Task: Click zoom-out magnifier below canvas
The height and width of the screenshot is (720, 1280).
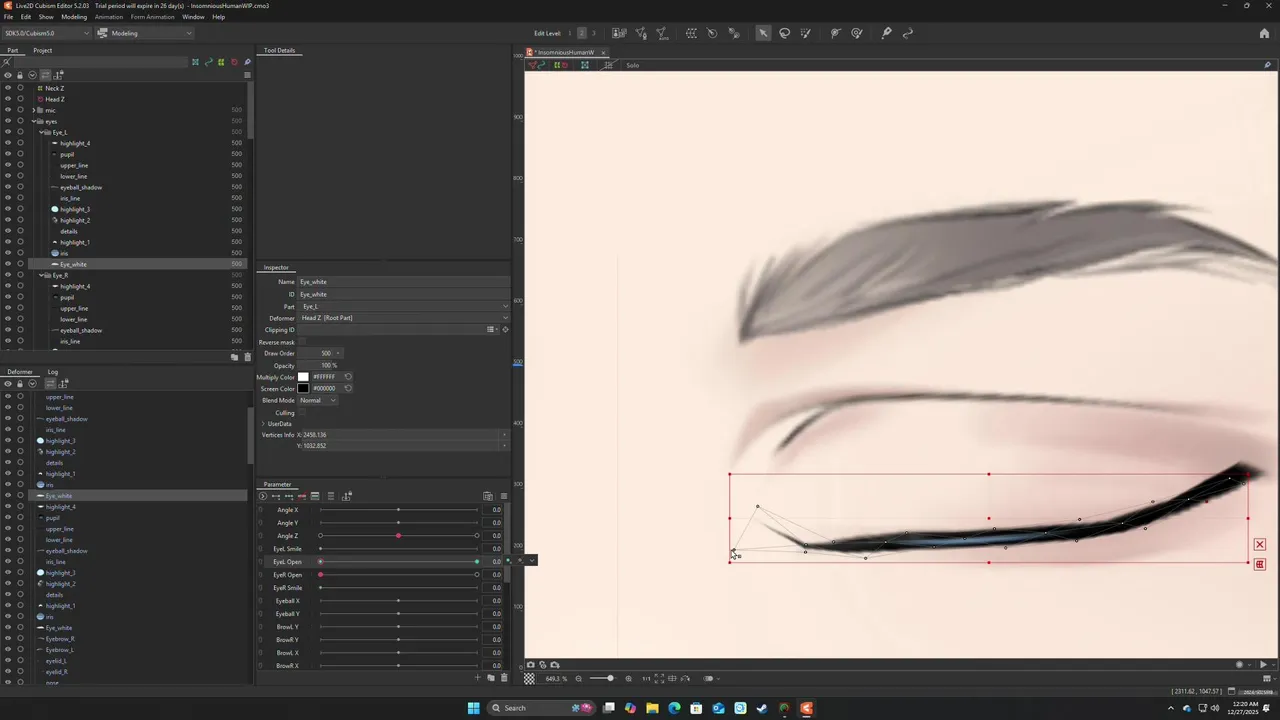Action: click(x=578, y=678)
